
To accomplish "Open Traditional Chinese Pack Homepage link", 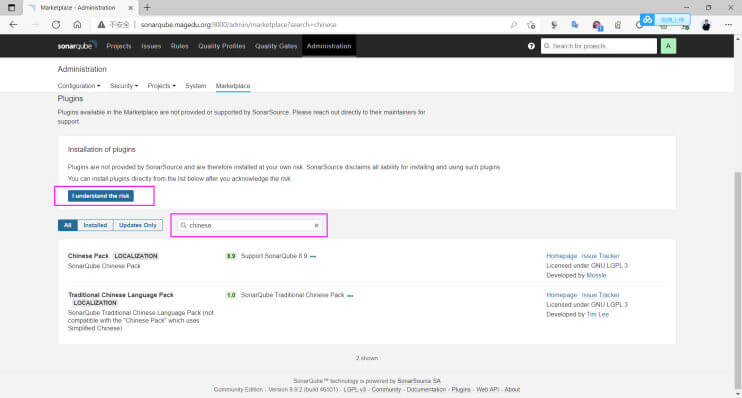I will 562,295.
